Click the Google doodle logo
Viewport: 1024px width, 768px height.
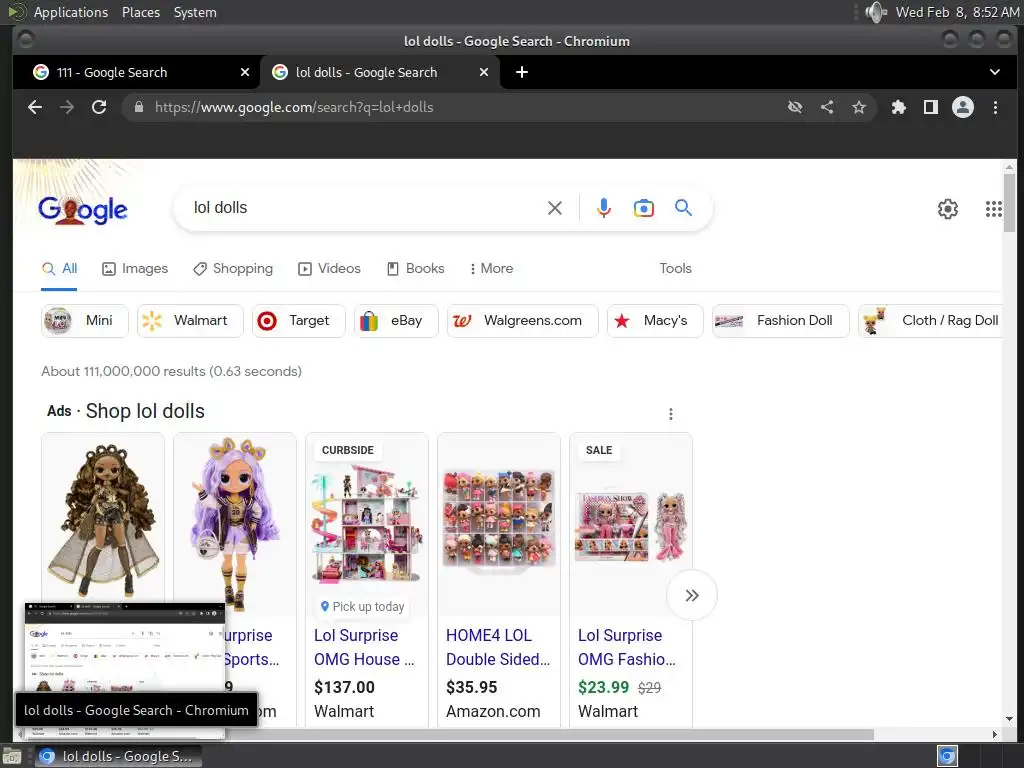pos(83,210)
